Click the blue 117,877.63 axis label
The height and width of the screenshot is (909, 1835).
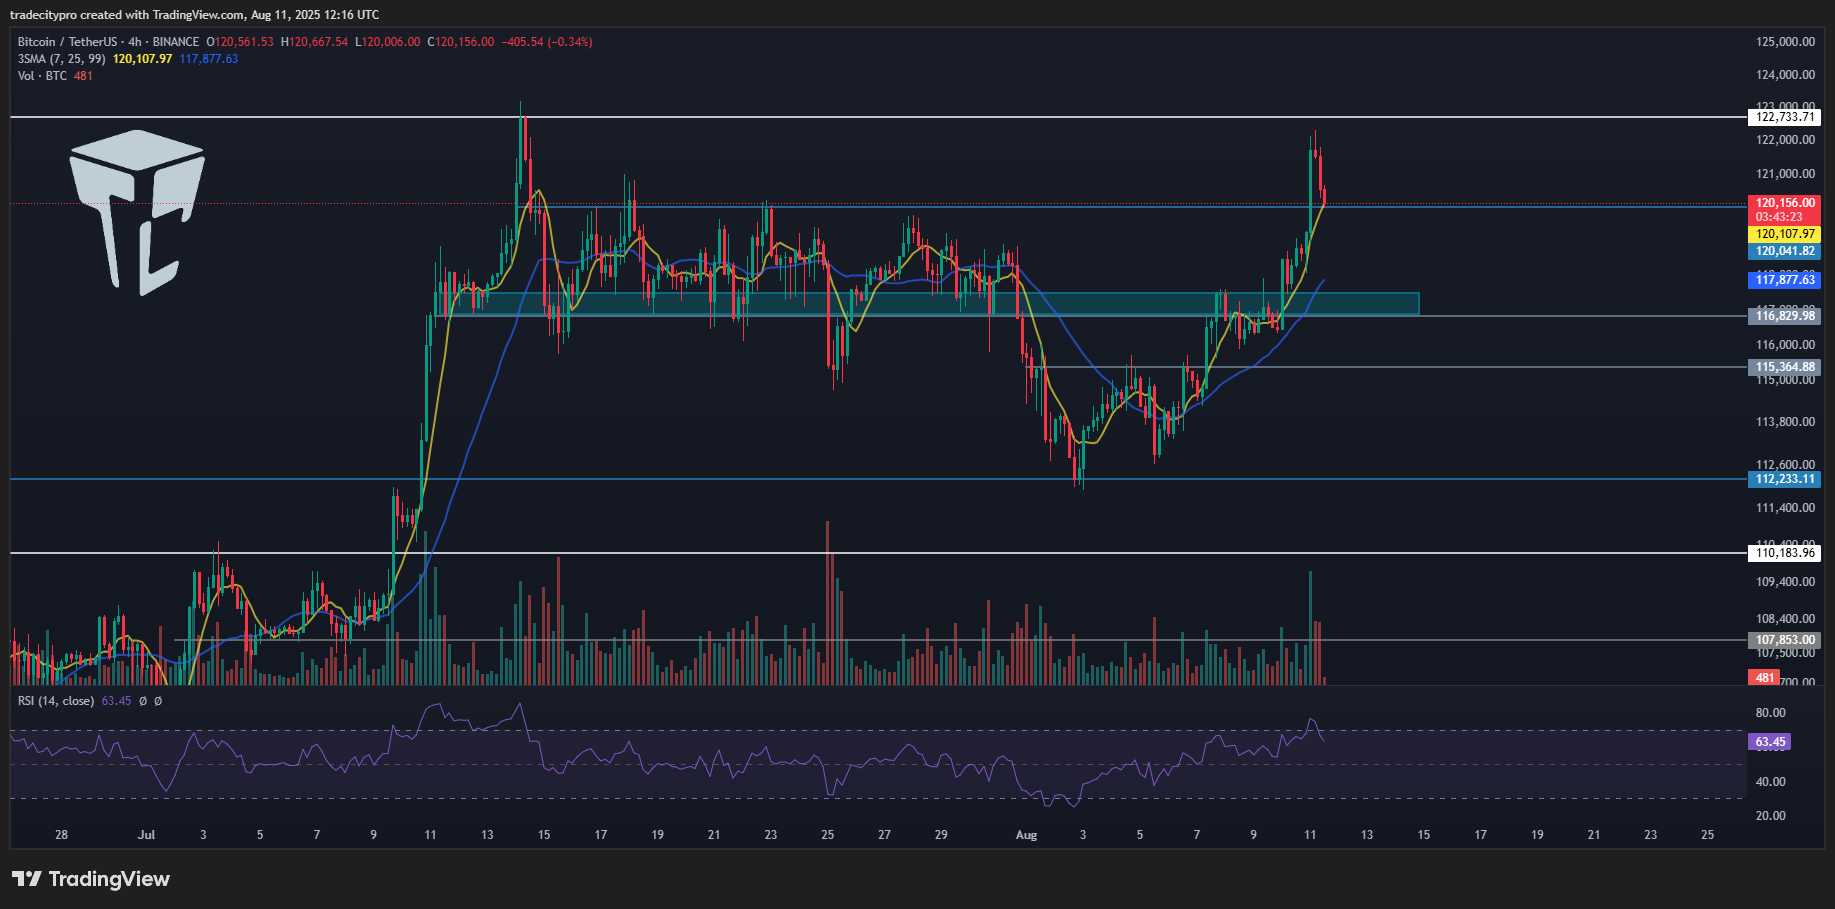coord(1785,280)
